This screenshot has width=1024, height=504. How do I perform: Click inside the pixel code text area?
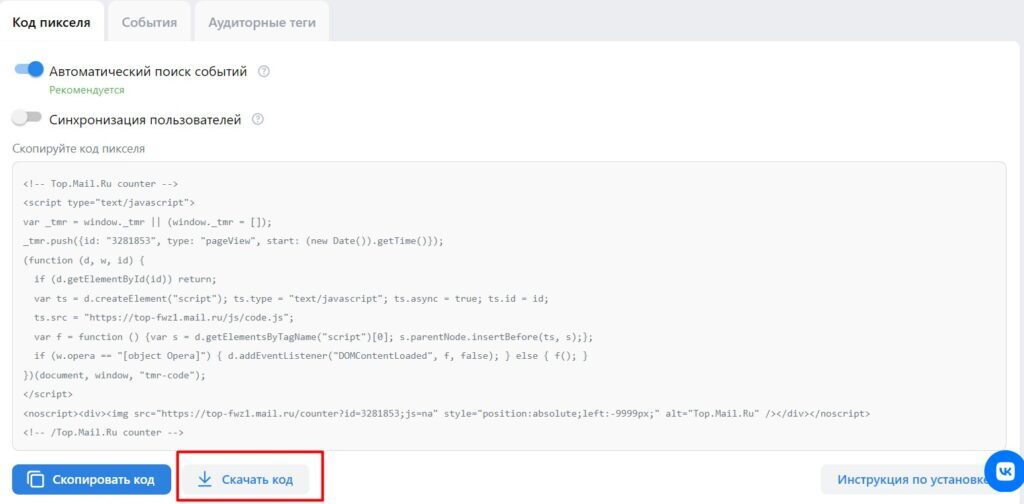[x=509, y=306]
